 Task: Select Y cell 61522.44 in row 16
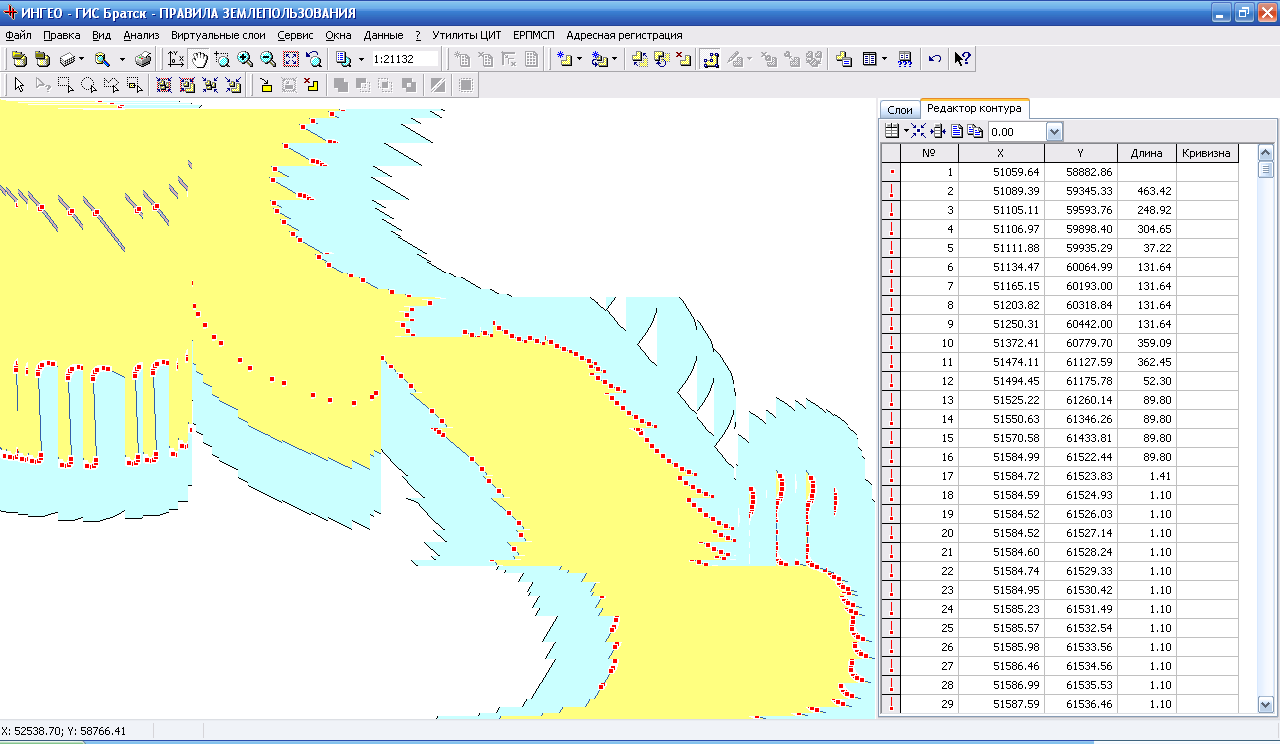pos(1081,457)
